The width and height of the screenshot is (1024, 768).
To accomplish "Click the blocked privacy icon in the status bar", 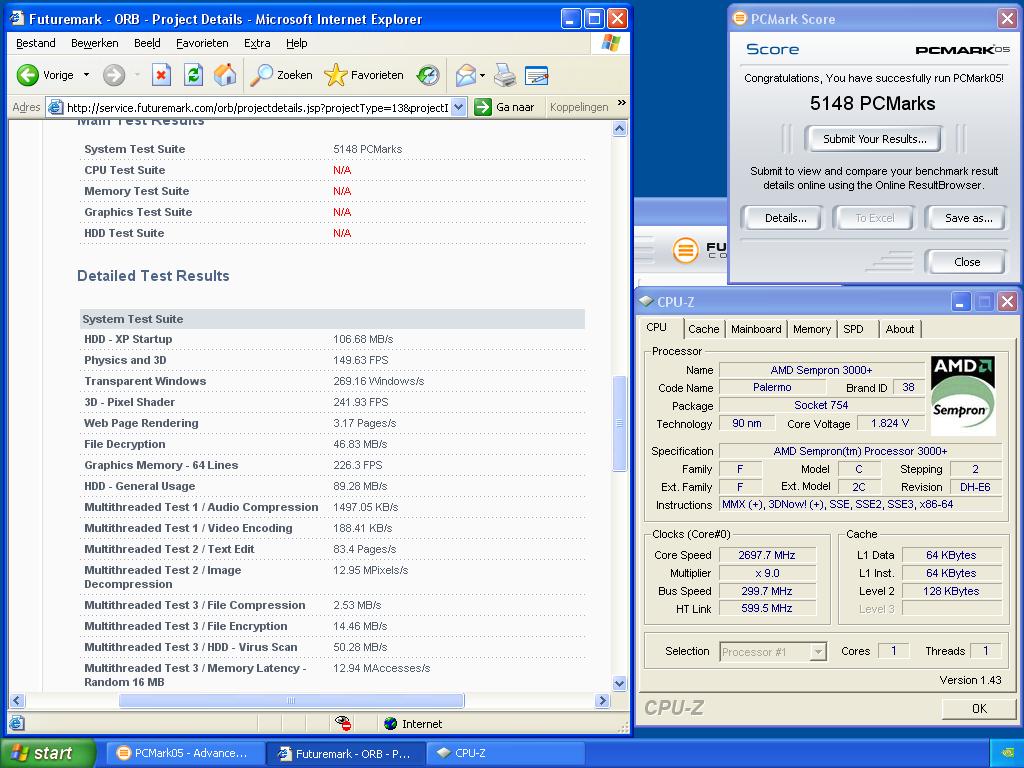I will (x=343, y=723).
